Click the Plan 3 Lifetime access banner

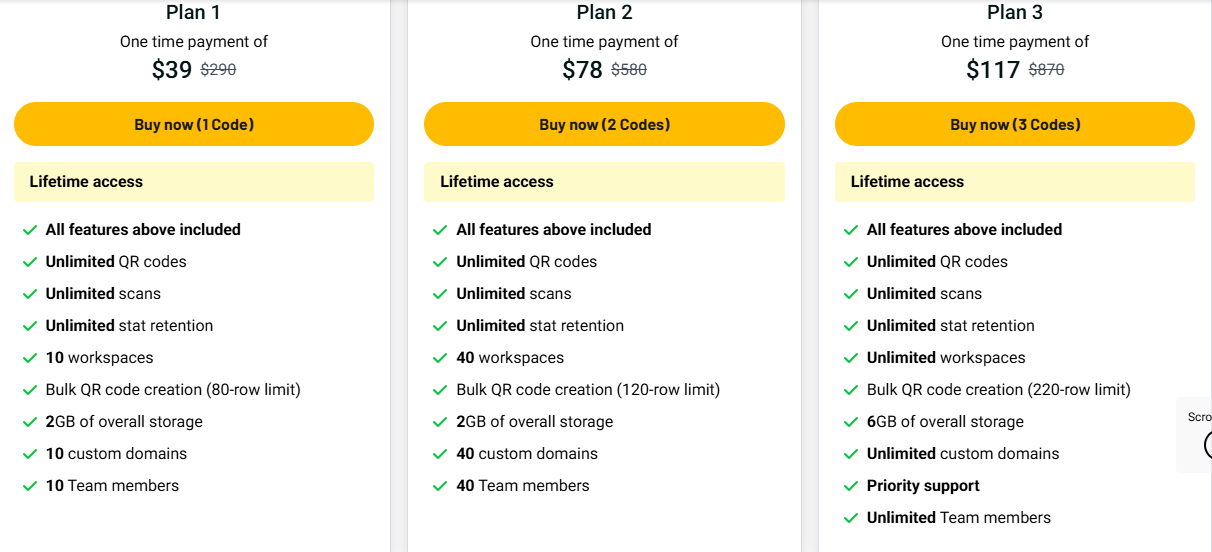[x=1014, y=182]
